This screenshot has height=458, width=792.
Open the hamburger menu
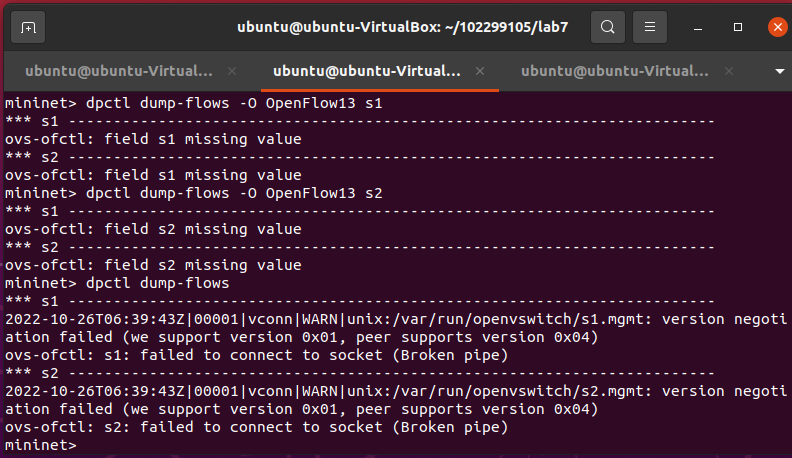(x=650, y=27)
